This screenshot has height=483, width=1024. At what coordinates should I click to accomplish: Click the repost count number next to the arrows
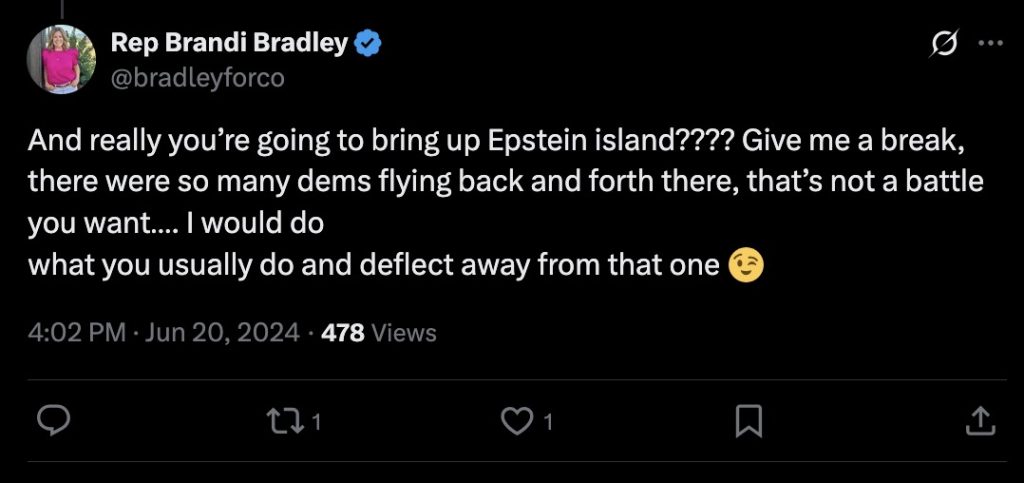point(316,422)
